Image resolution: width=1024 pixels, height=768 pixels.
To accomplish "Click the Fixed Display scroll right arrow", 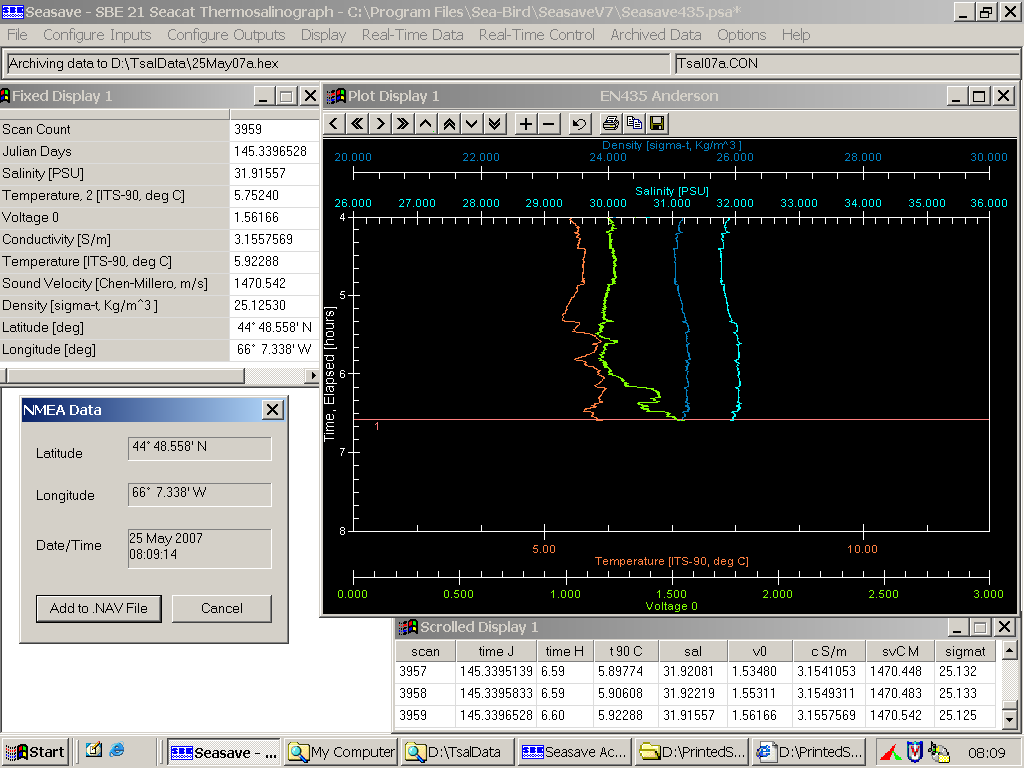I will (312, 376).
